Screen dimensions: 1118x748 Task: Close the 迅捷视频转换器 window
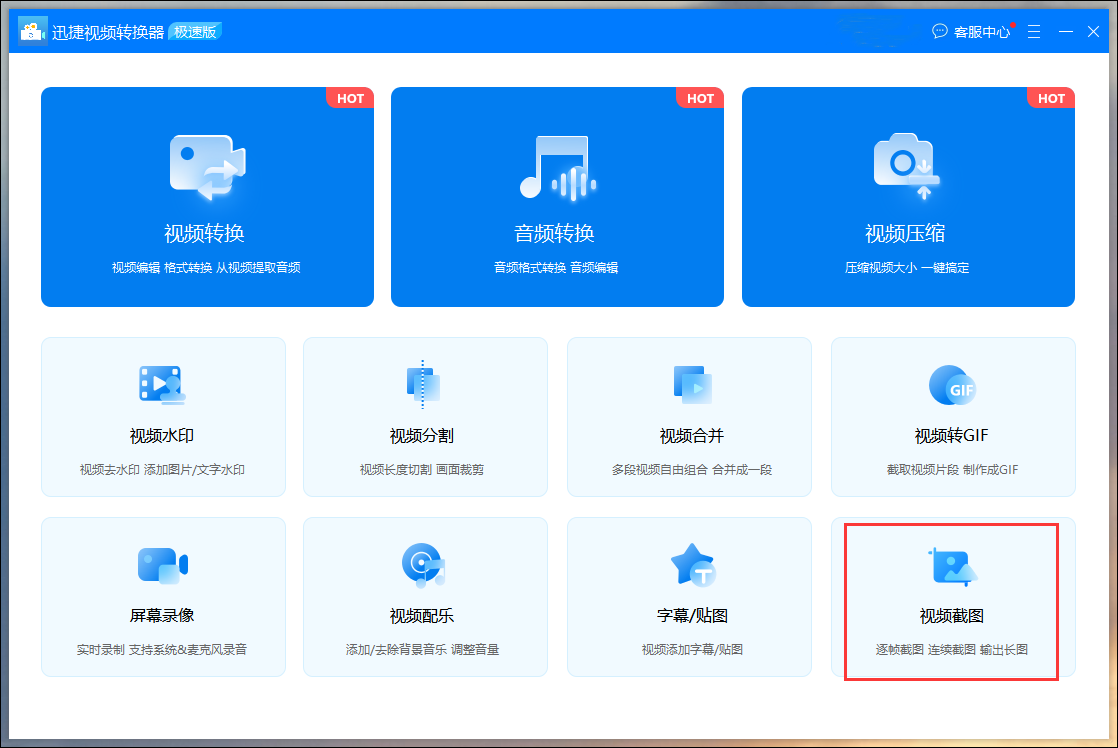(1093, 31)
